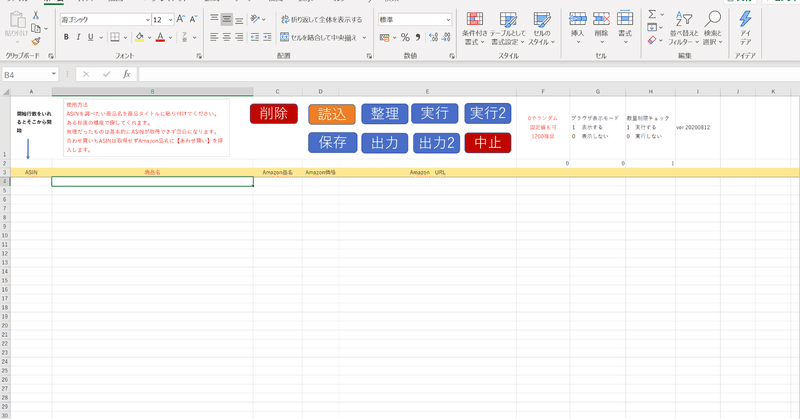This screenshot has width=800, height=419.
Task: Apply the red font color A
Action: coord(160,37)
